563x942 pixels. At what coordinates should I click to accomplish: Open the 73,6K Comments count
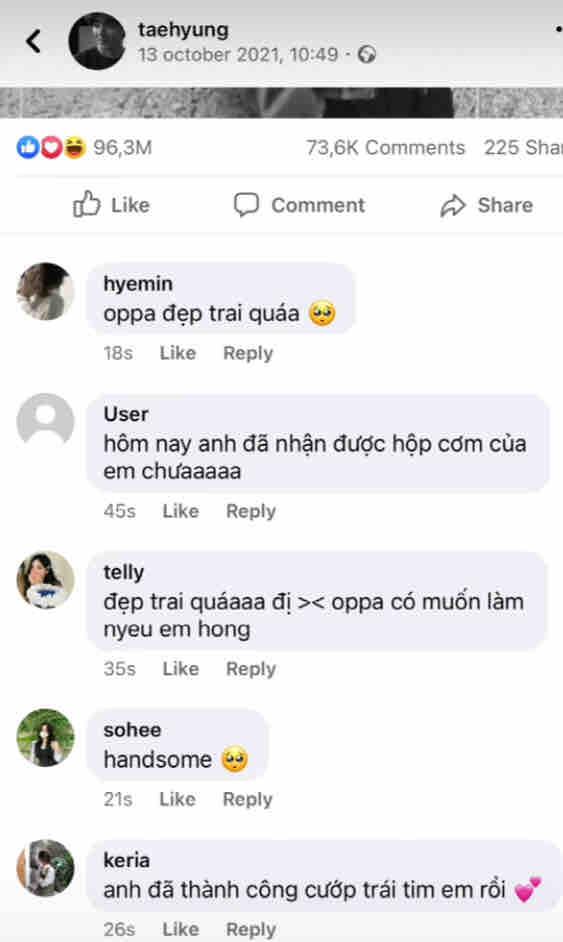coord(385,148)
